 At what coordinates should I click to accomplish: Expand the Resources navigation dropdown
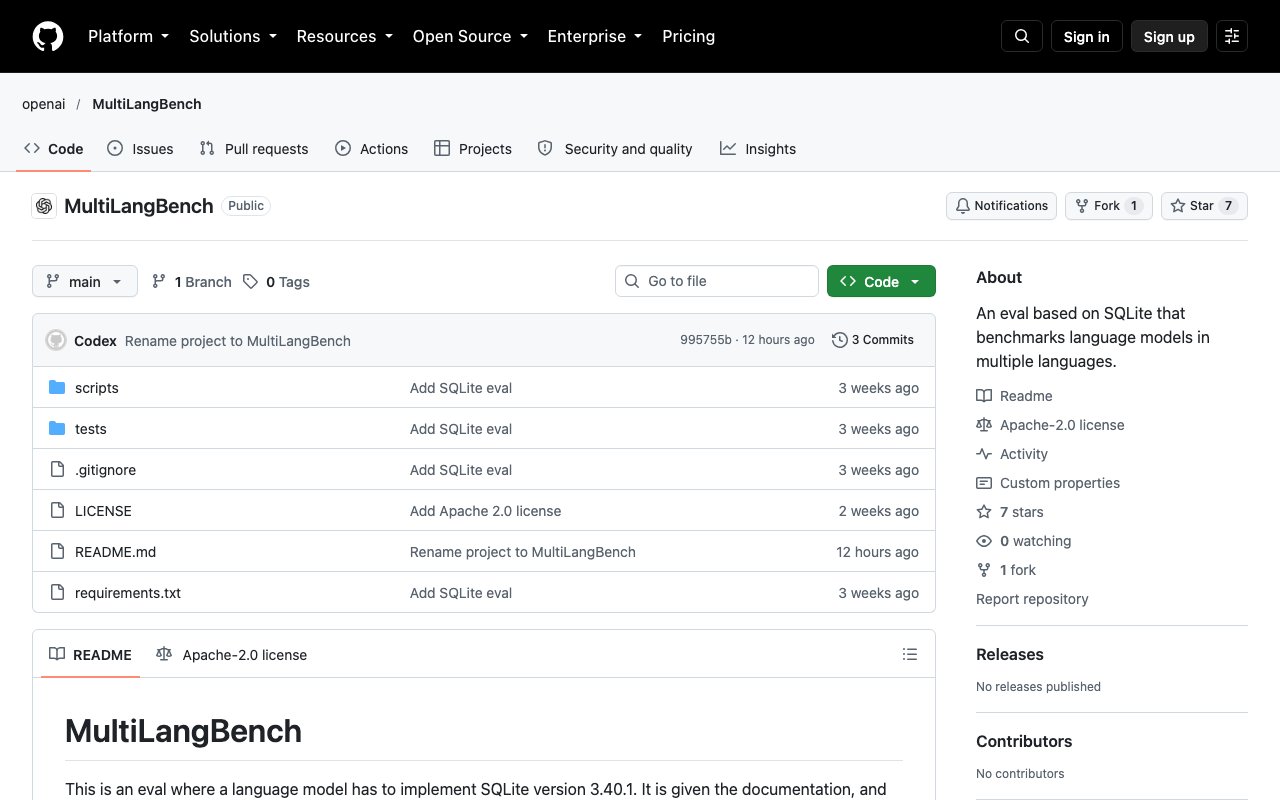coord(345,36)
